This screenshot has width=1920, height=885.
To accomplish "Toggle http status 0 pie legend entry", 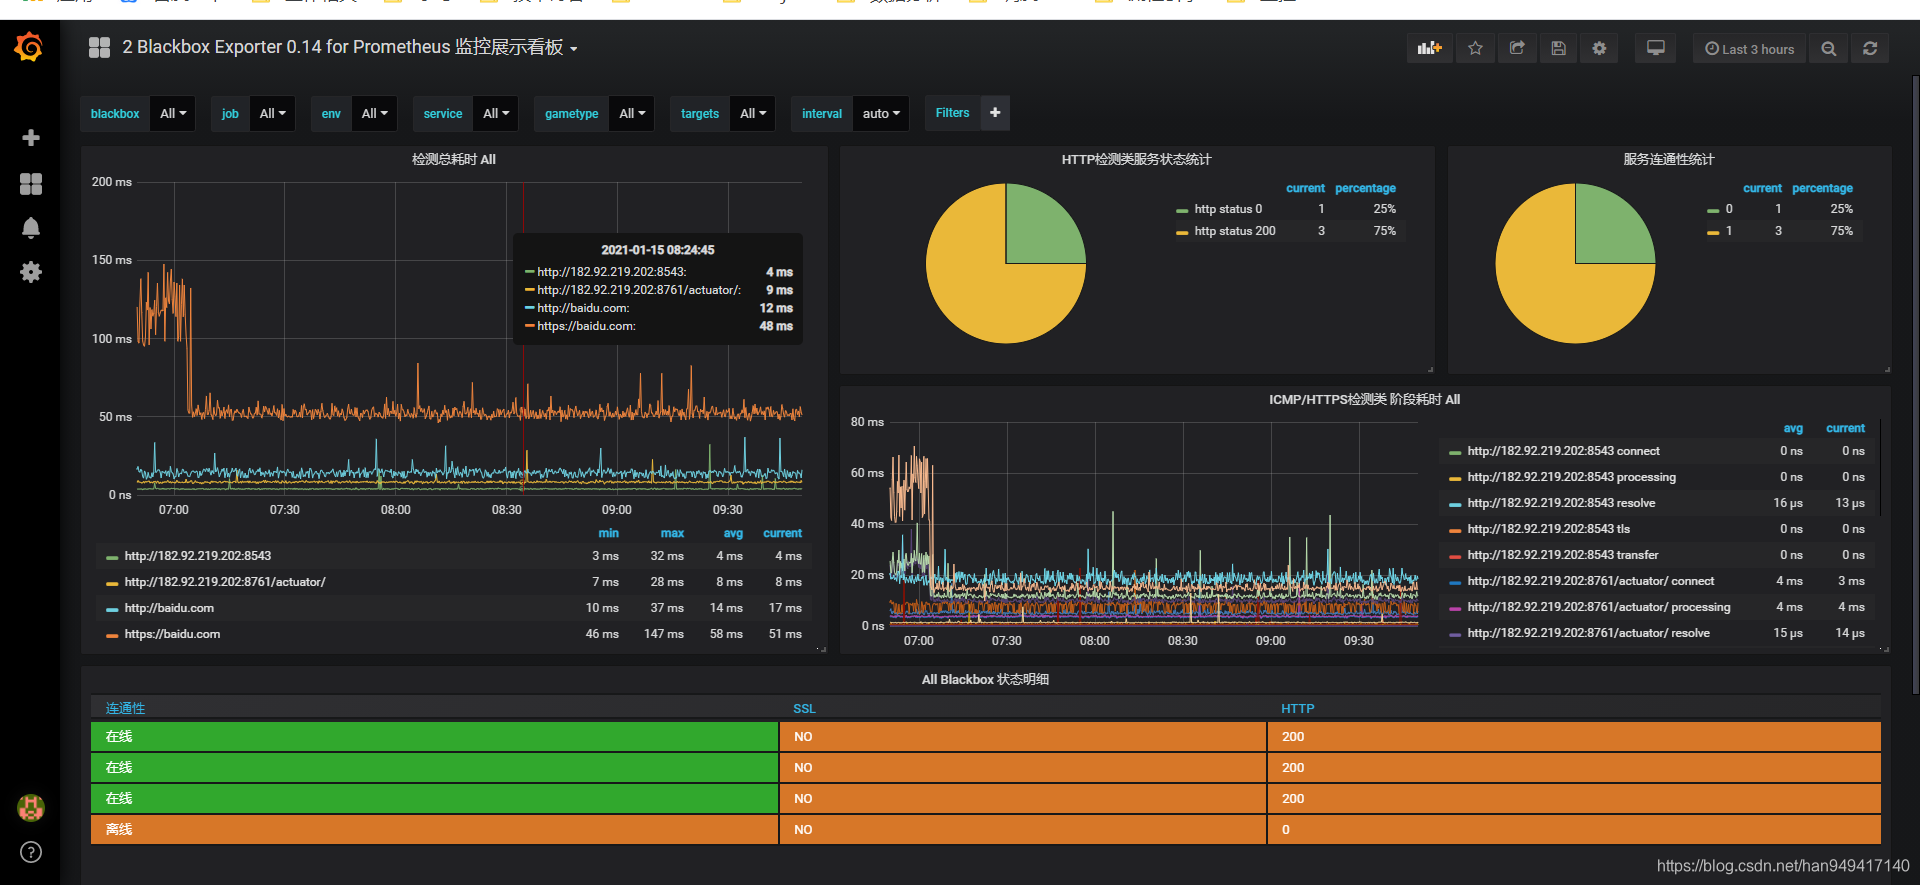I will 1228,209.
